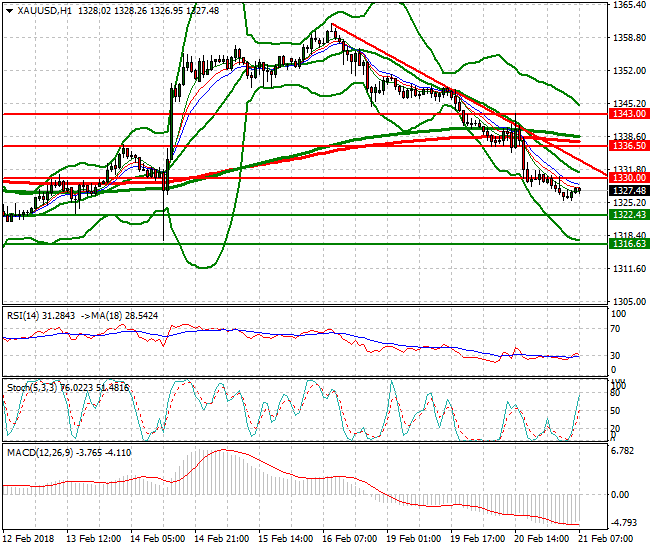Viewport: 650px width, 550px height.
Task: Select the 16 Feb 07:00 time label
Action: coord(349,539)
